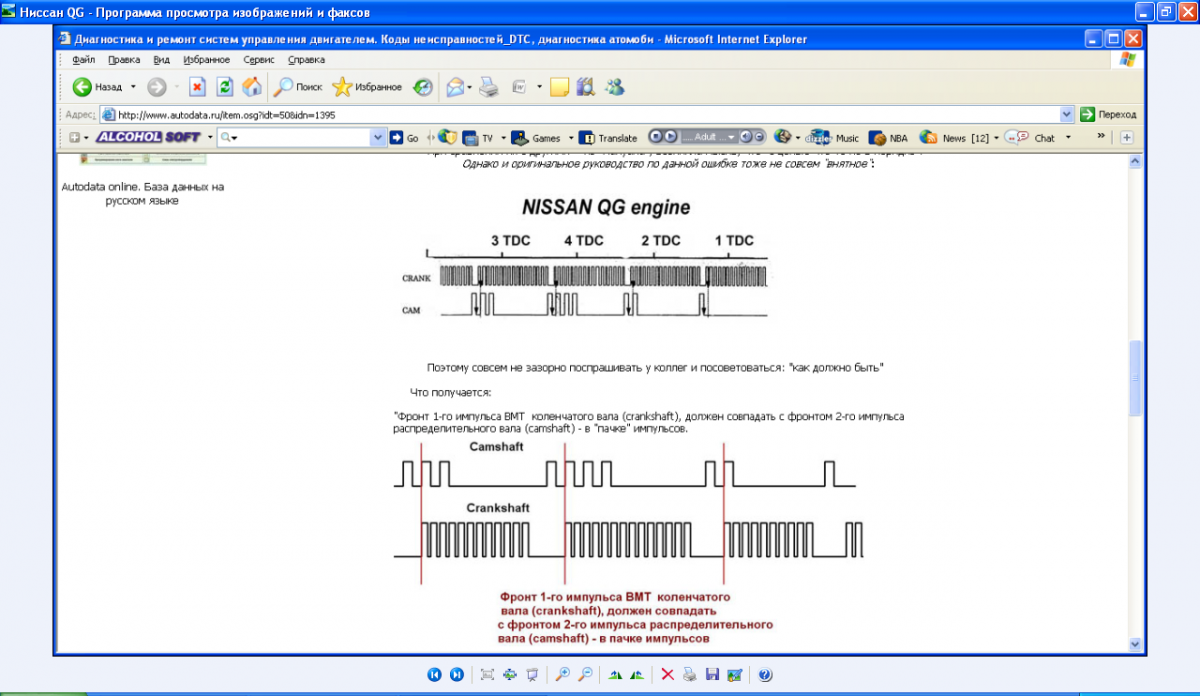Open image for editing
The image size is (1200, 696).
coord(735,675)
